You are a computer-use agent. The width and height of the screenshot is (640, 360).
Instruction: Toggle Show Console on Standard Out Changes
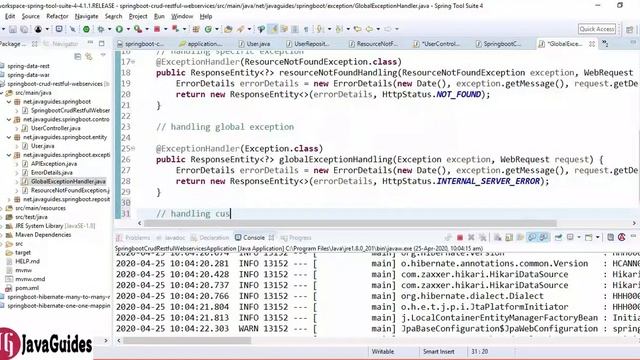tap(532, 238)
